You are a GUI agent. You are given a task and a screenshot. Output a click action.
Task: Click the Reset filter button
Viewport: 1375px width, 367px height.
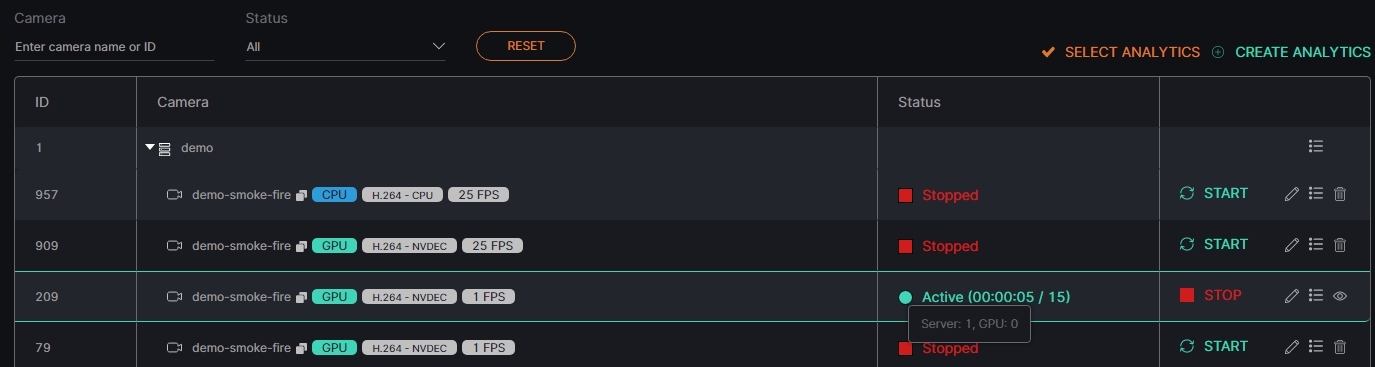[526, 46]
